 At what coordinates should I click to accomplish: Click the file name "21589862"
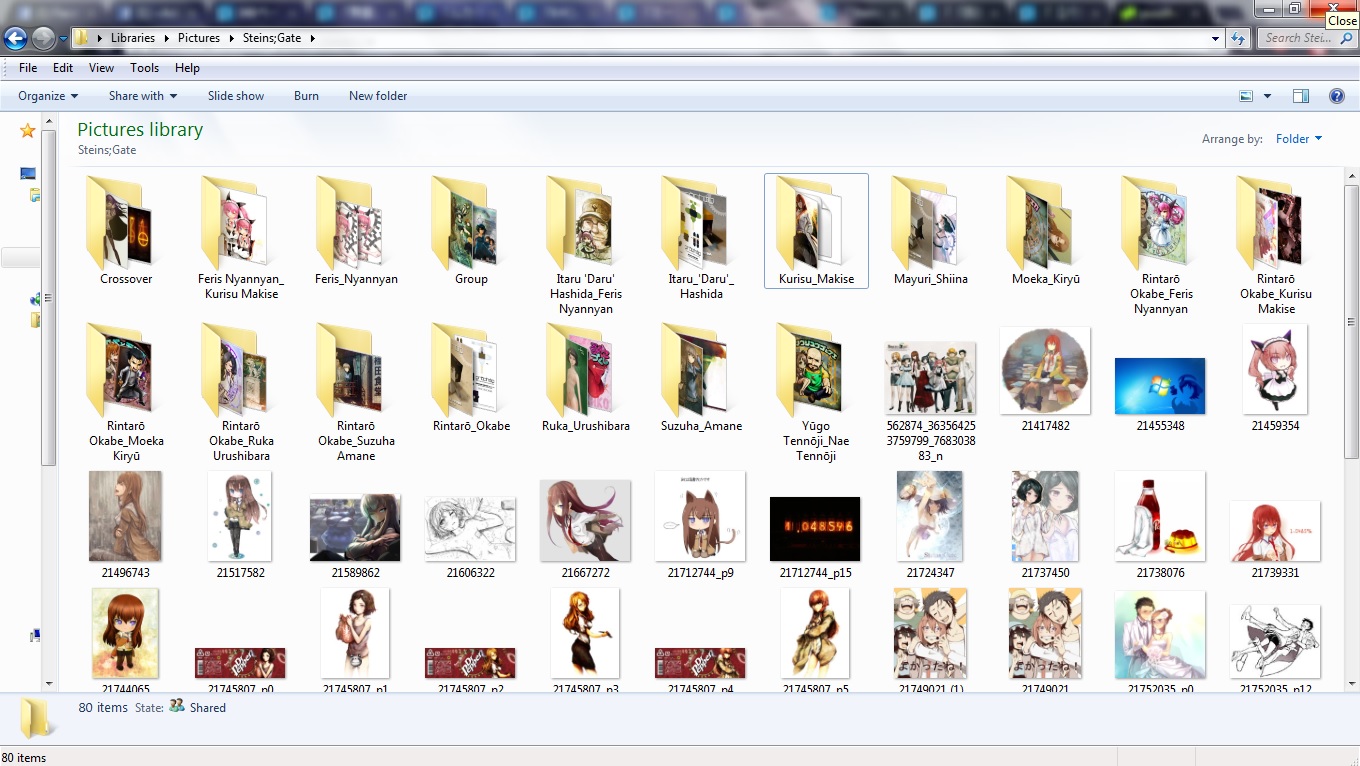[355, 573]
